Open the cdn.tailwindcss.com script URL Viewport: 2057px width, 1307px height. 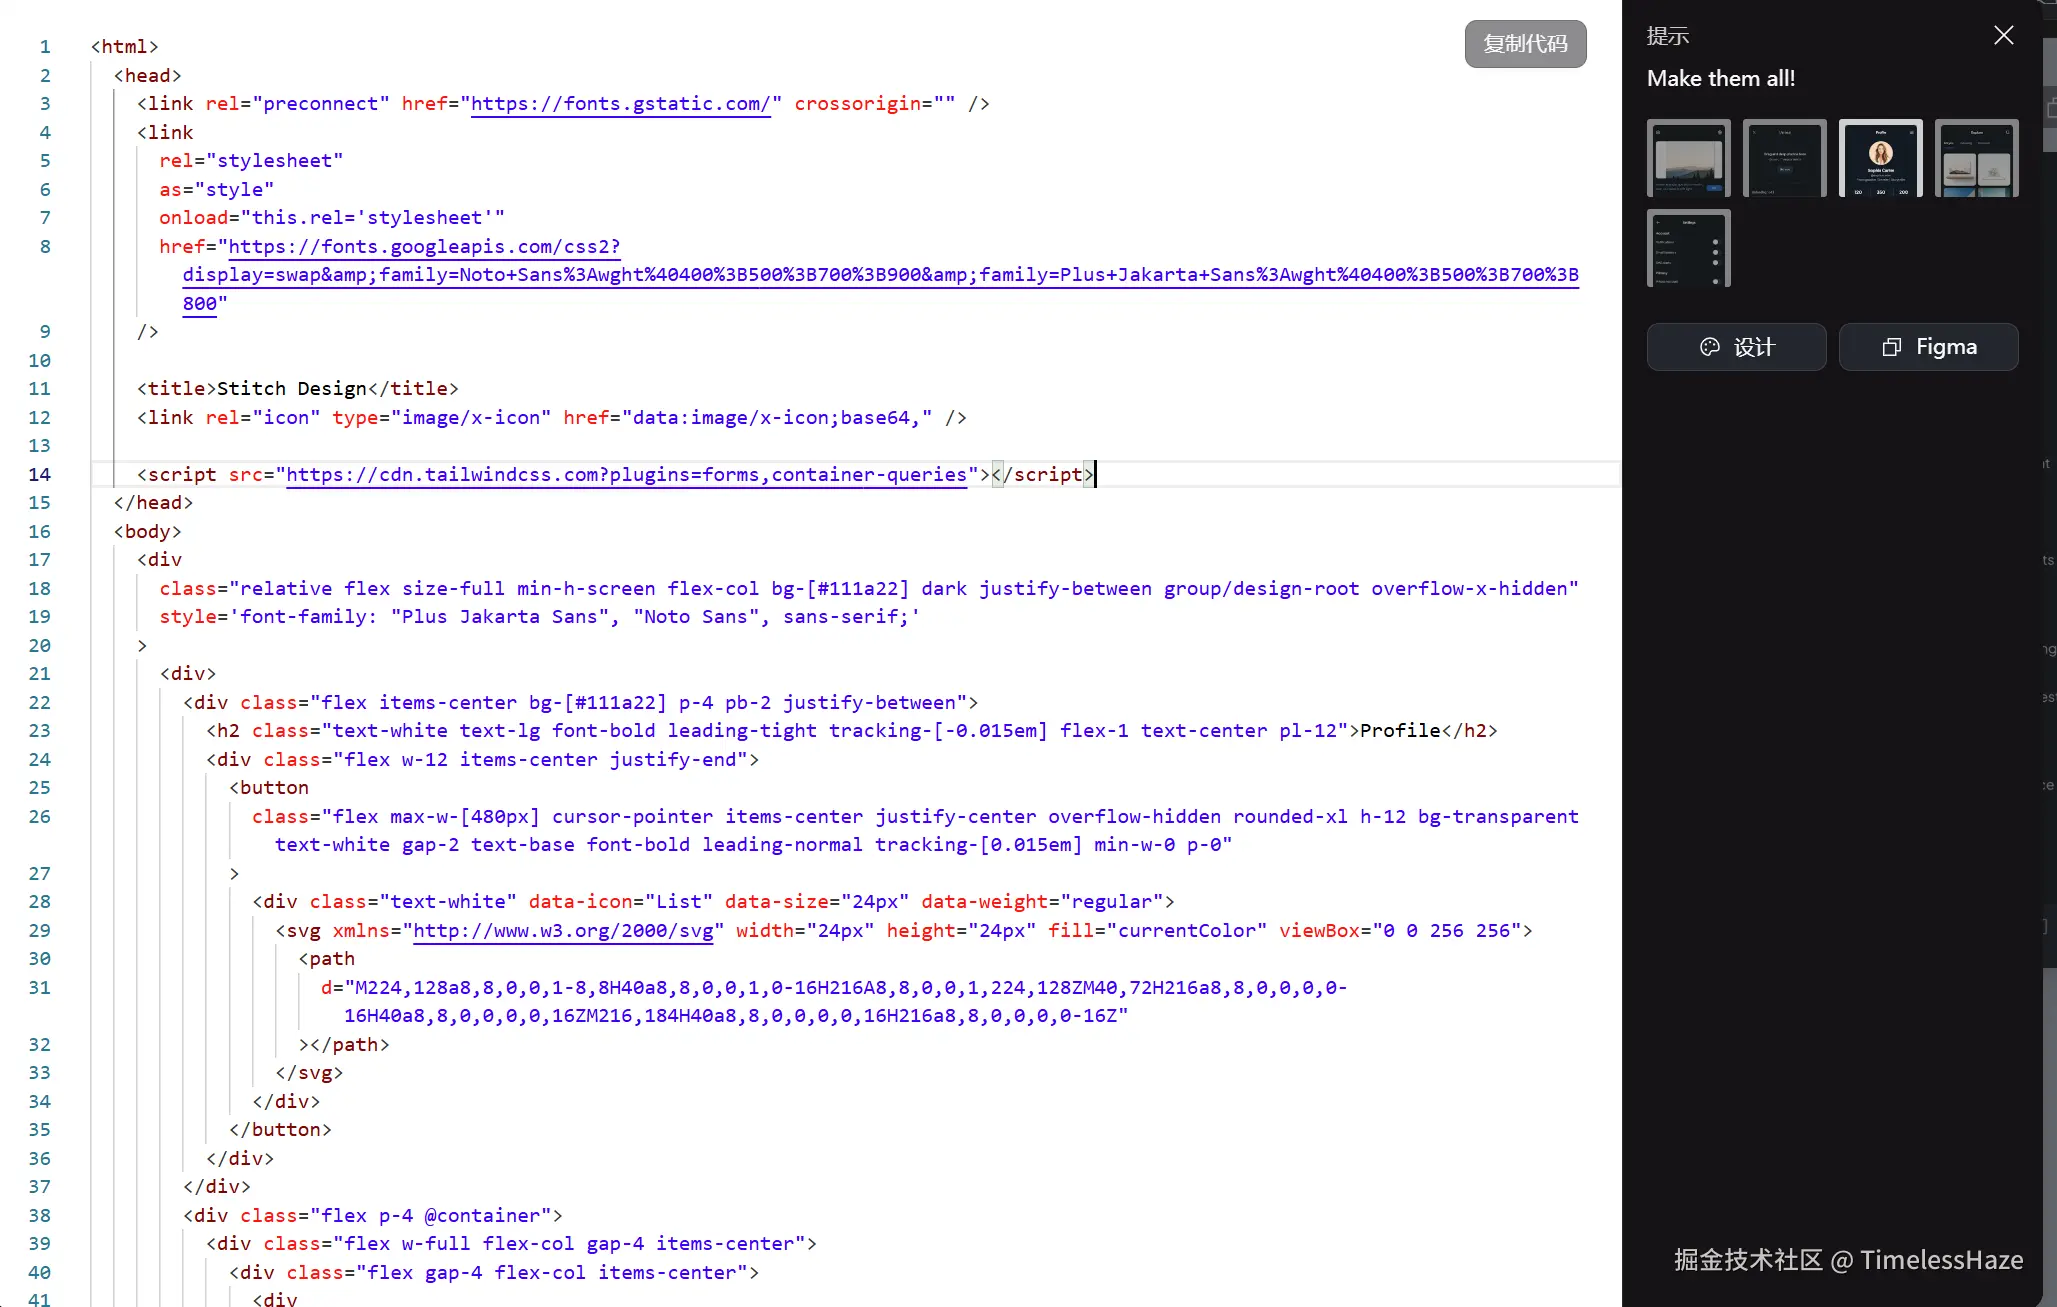[x=626, y=475]
